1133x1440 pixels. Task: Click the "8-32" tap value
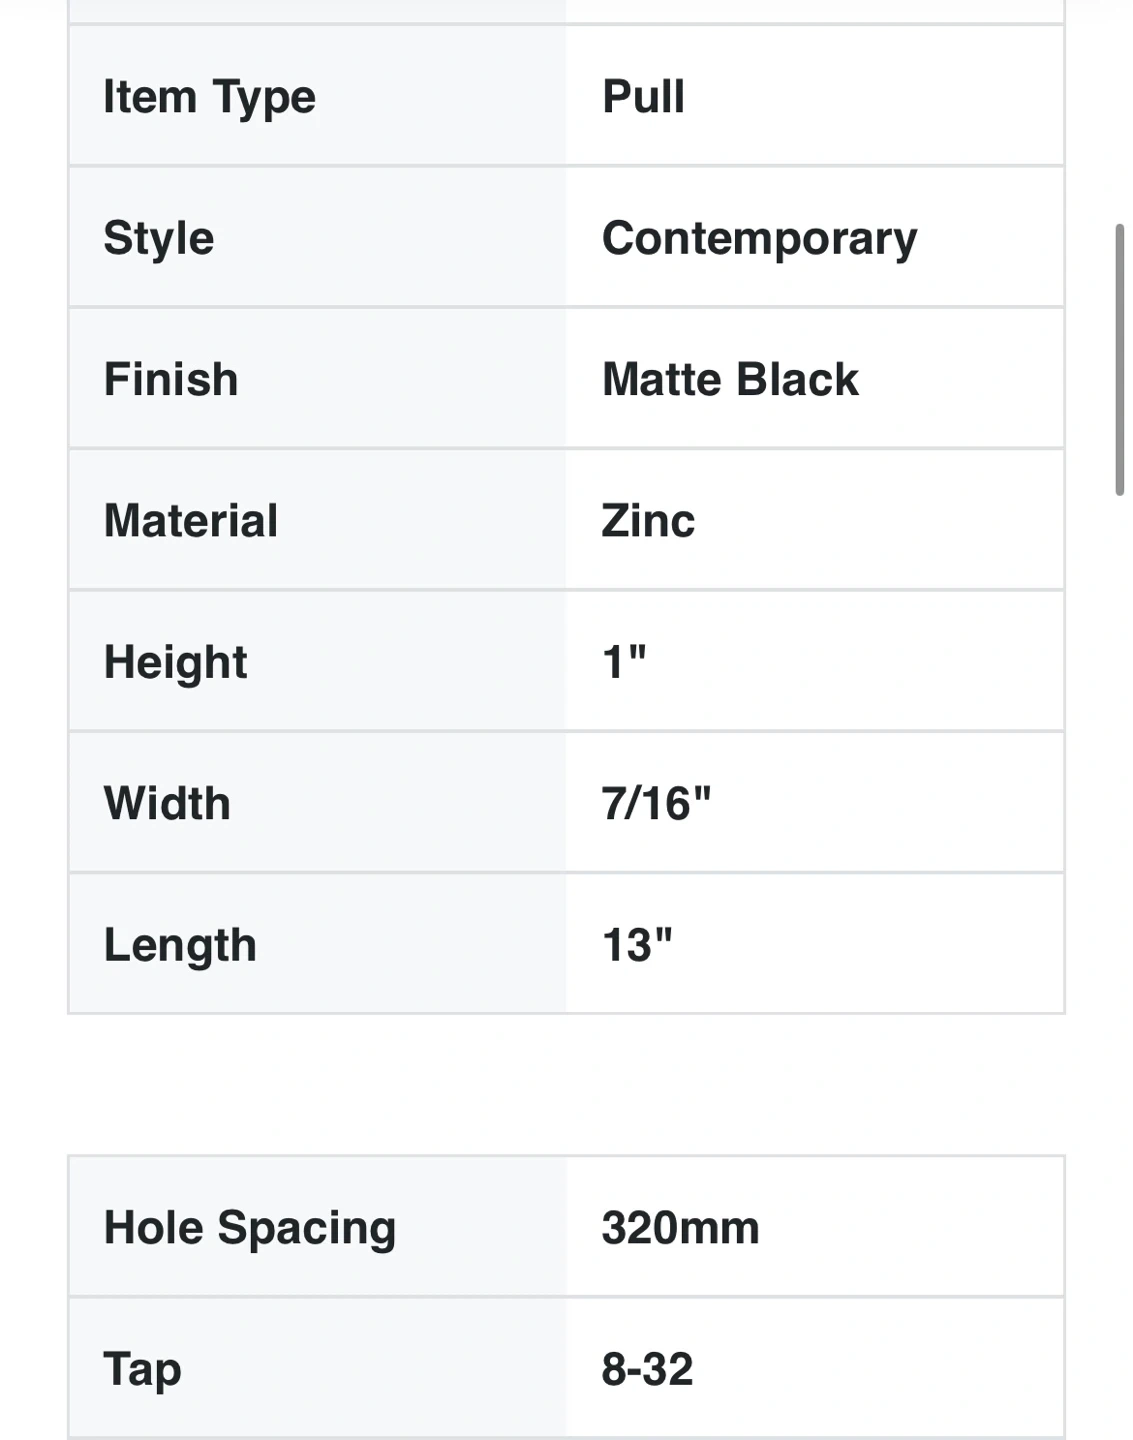pos(647,1369)
